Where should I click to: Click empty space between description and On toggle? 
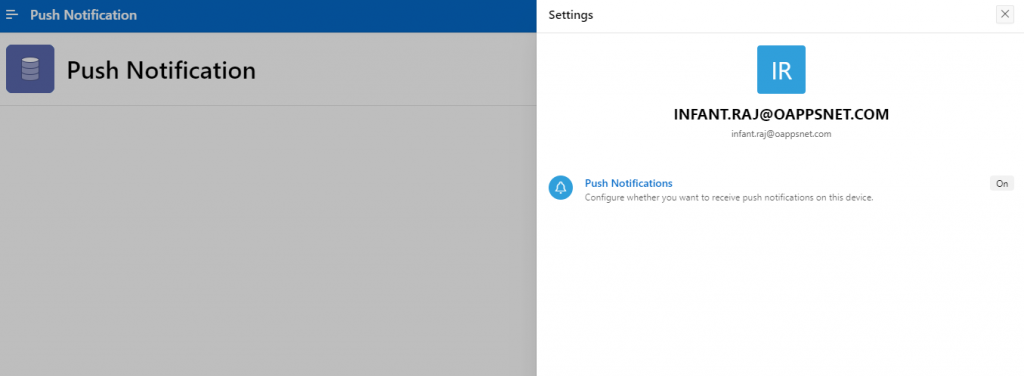[x=931, y=193]
